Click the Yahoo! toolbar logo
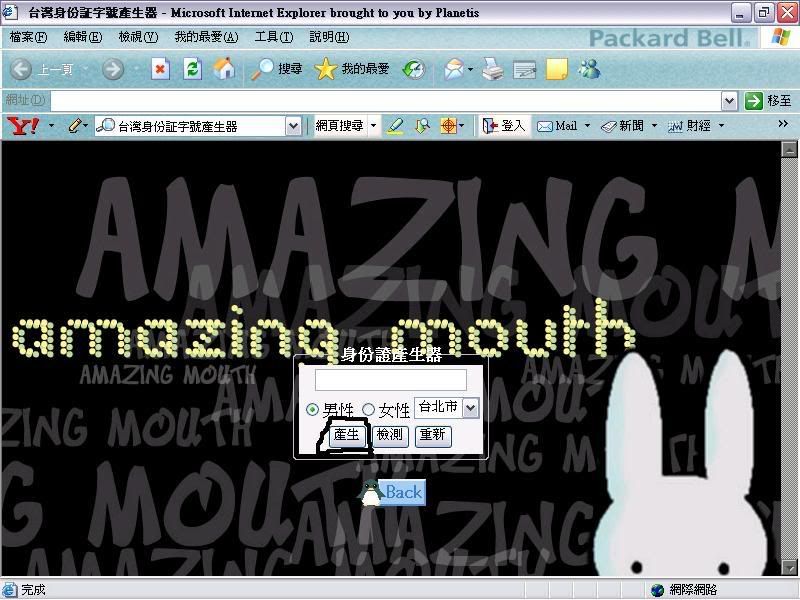The width and height of the screenshot is (800, 600). click(x=22, y=126)
